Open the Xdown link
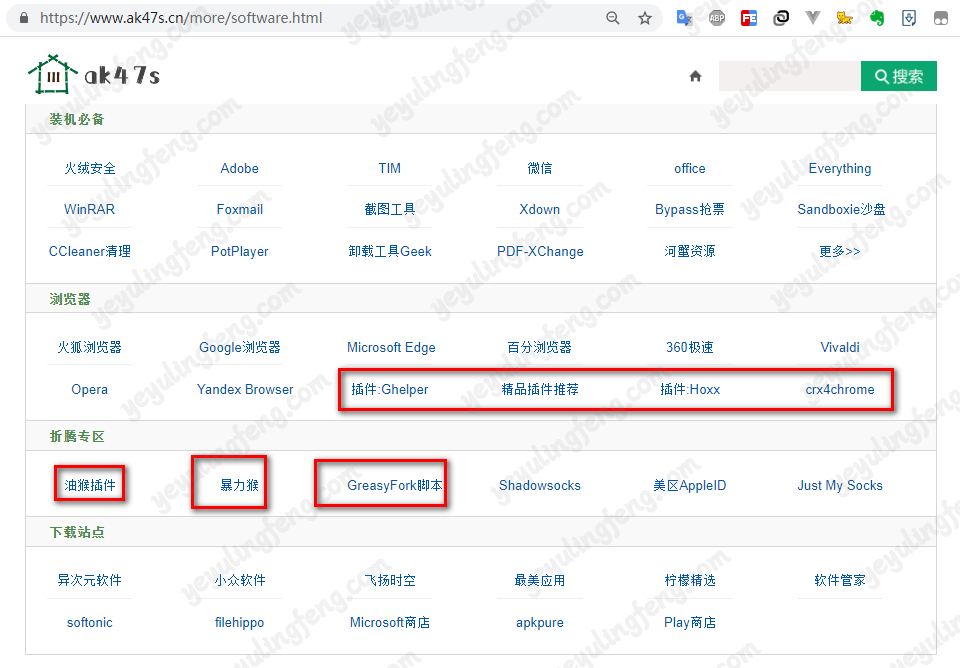Screen dimensions: 960x668 point(539,209)
